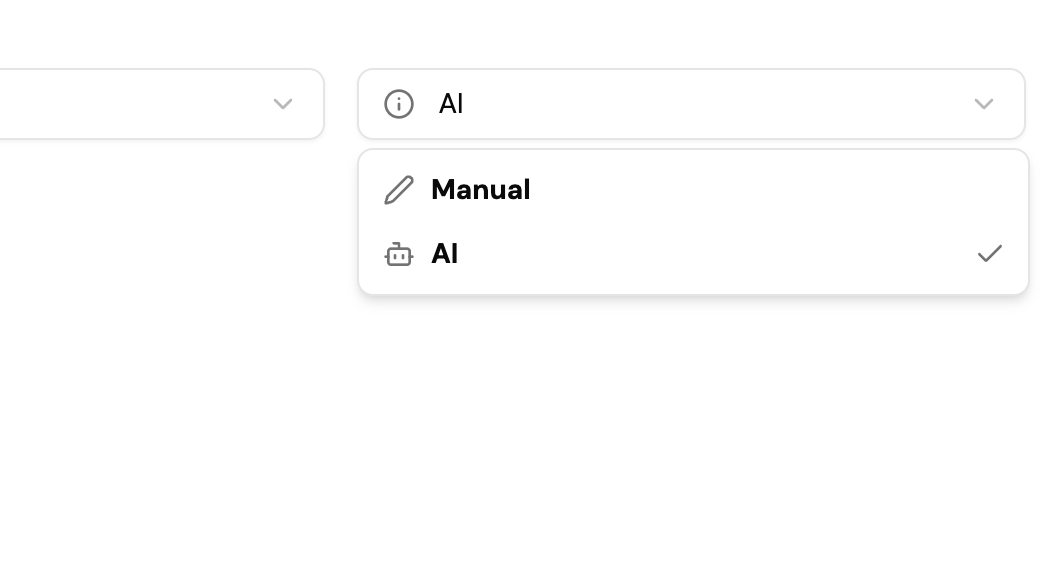Click empty space inside the AI combo box
This screenshot has height=588, width=1064.
[x=700, y=104]
